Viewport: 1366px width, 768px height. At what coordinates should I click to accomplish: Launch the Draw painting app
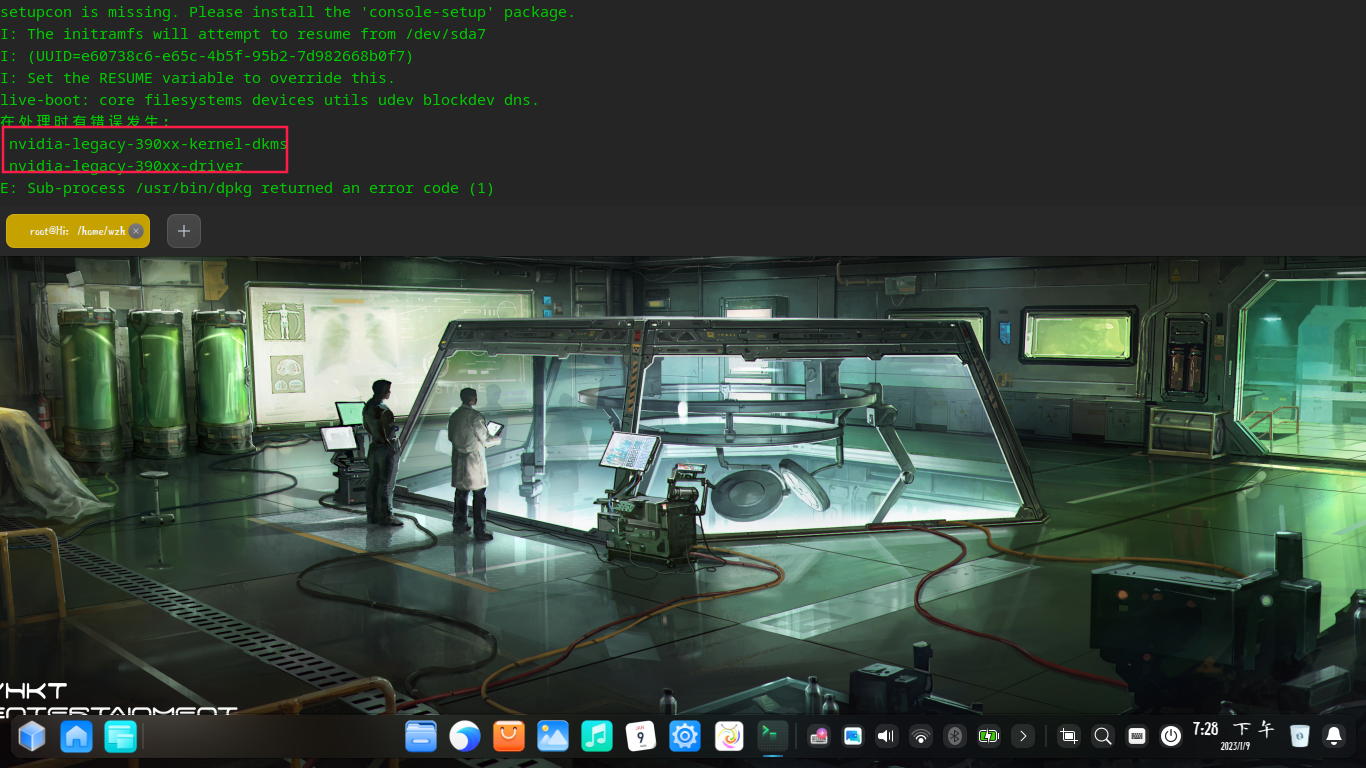click(x=728, y=736)
